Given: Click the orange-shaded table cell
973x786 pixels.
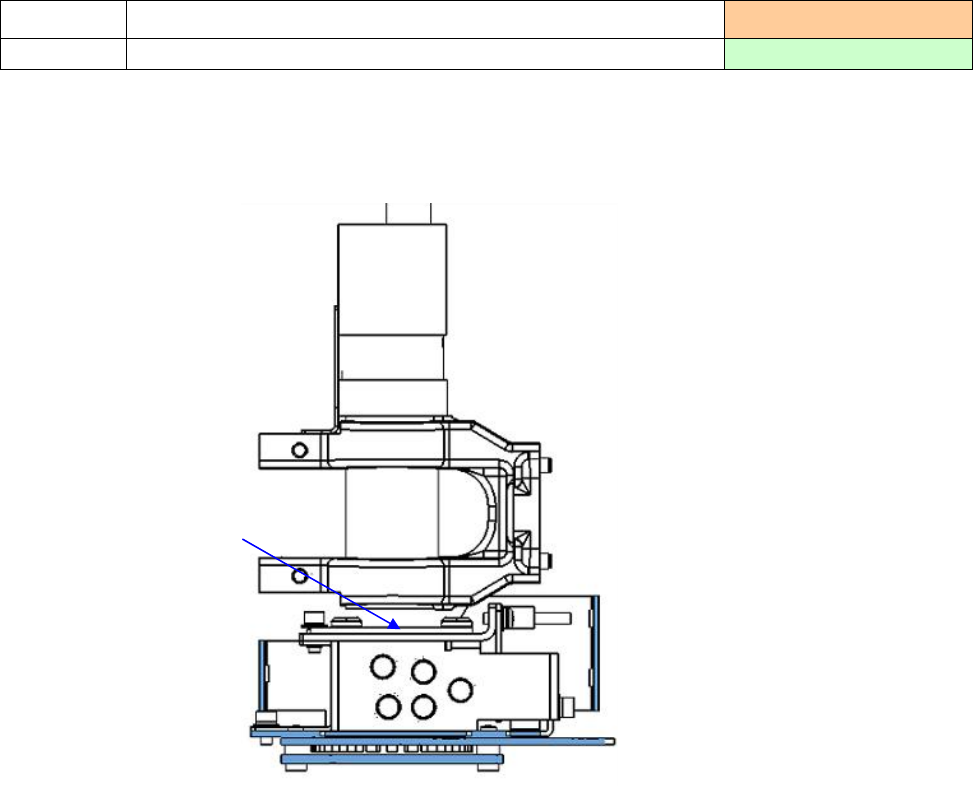Looking at the screenshot, I should click(848, 19).
